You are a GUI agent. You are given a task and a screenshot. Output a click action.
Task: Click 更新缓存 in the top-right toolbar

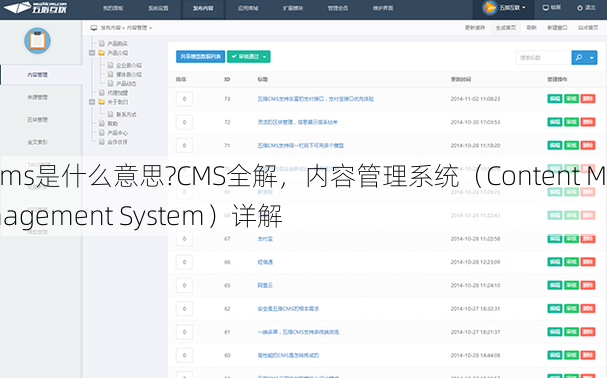(475, 27)
